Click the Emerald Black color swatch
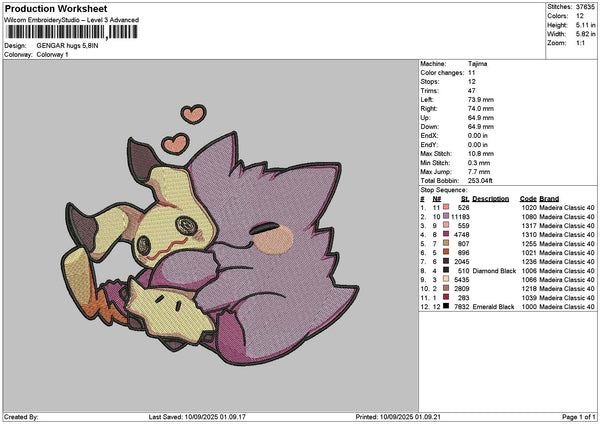600x424 pixels. (446, 306)
